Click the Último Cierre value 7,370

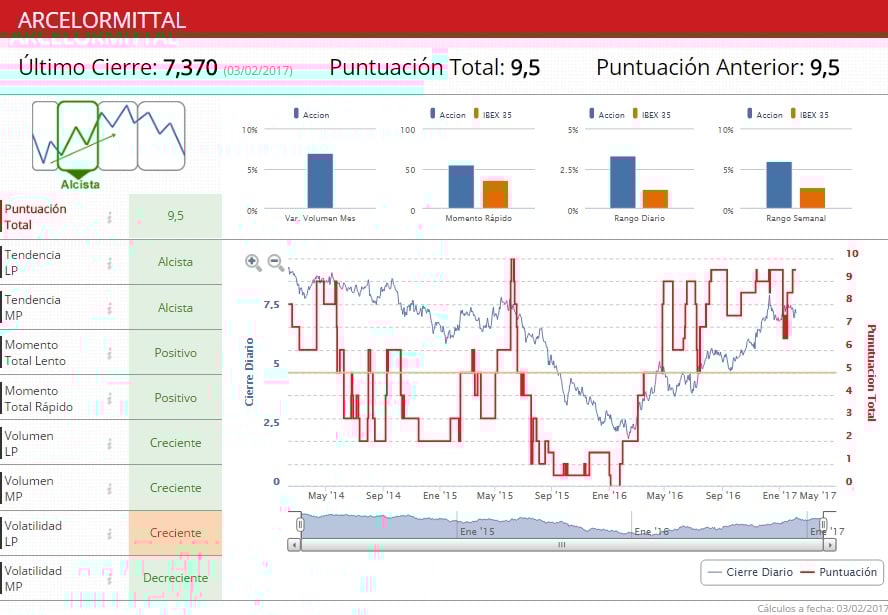(x=190, y=67)
